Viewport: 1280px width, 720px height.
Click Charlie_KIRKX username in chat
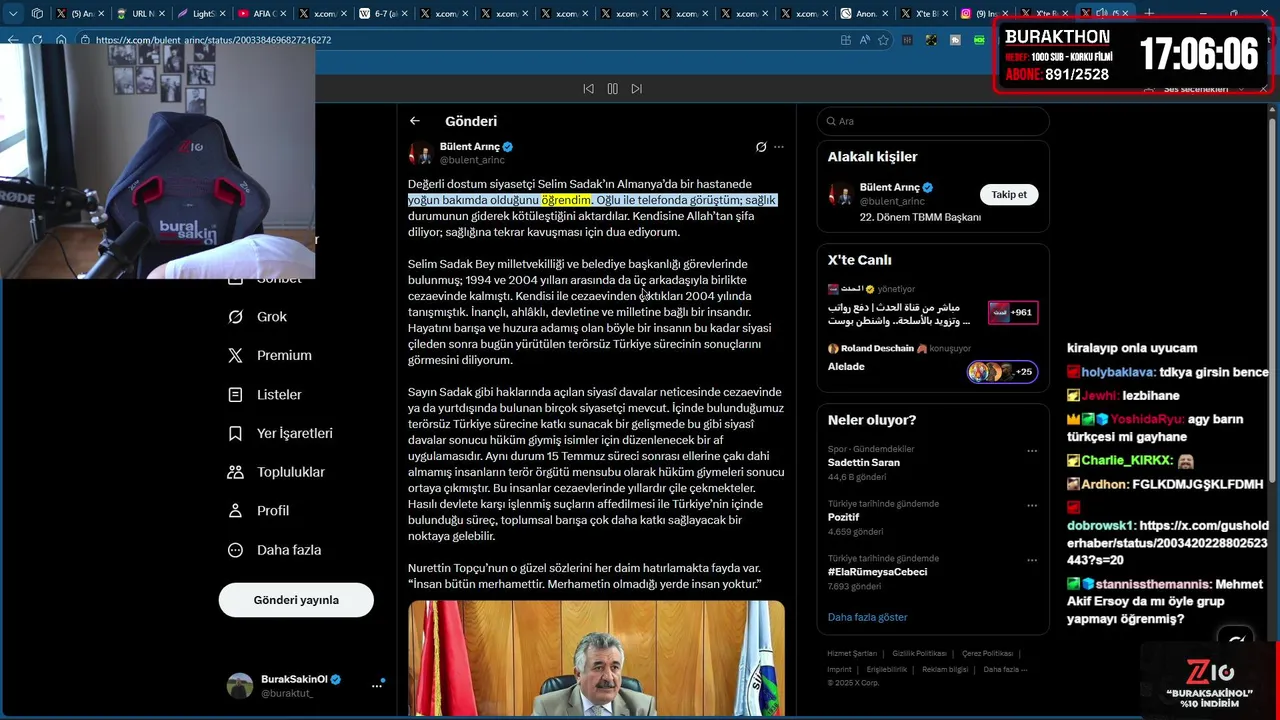1126,461
